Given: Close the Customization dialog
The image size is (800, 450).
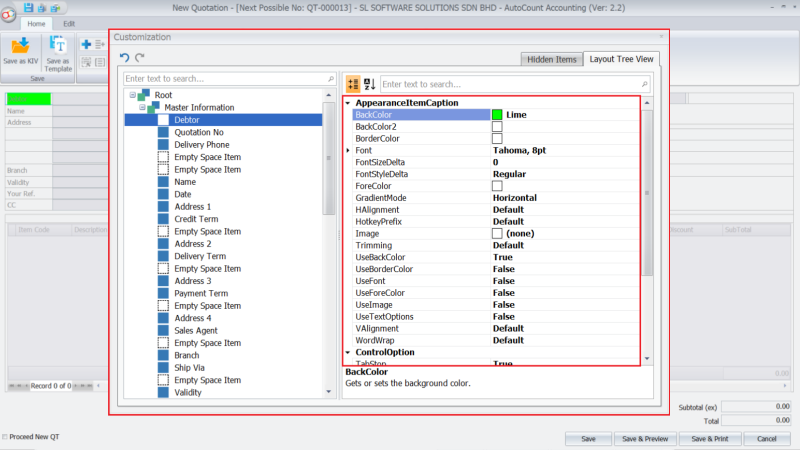Looking at the screenshot, I should 661,36.
